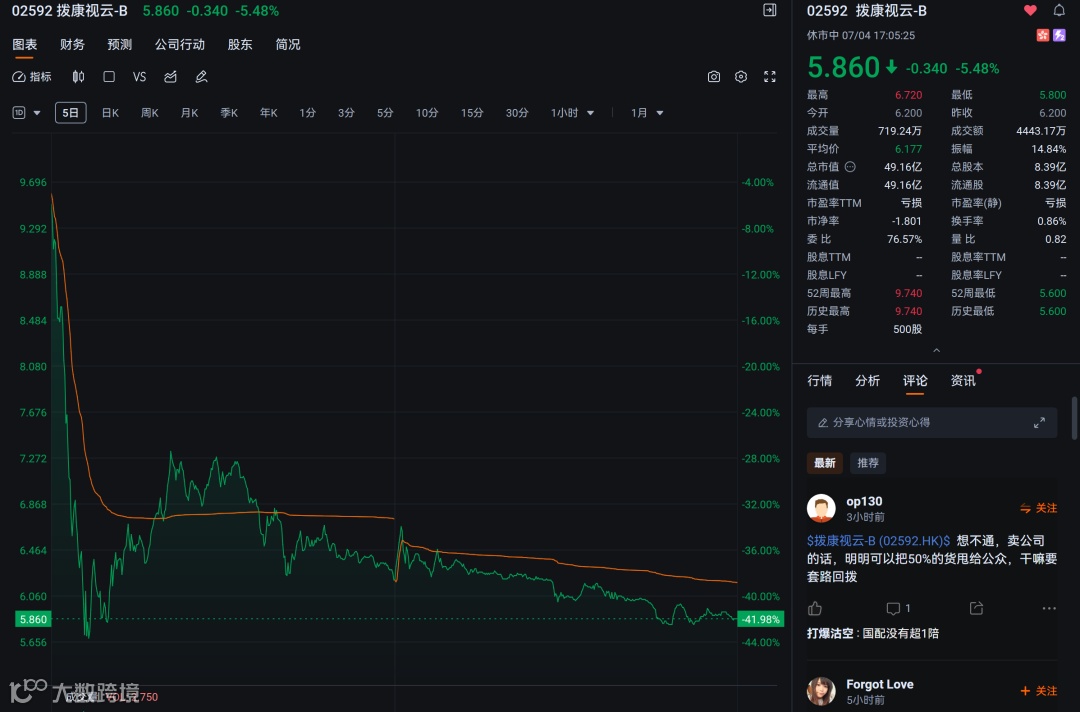Select the 日K timeframe

pos(110,112)
